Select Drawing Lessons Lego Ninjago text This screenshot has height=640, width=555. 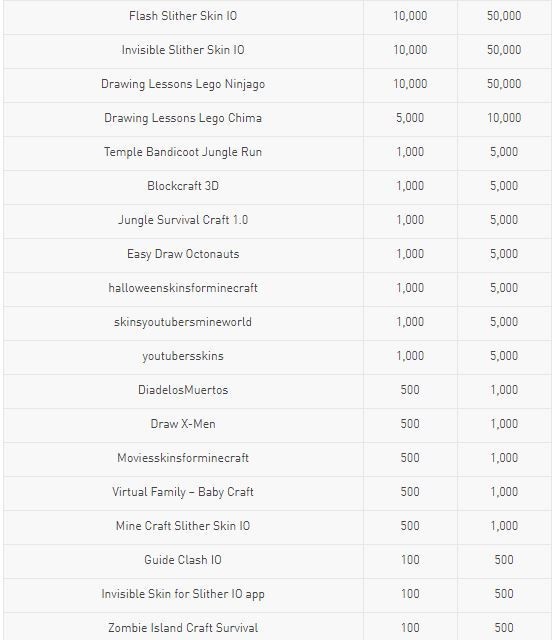183,84
